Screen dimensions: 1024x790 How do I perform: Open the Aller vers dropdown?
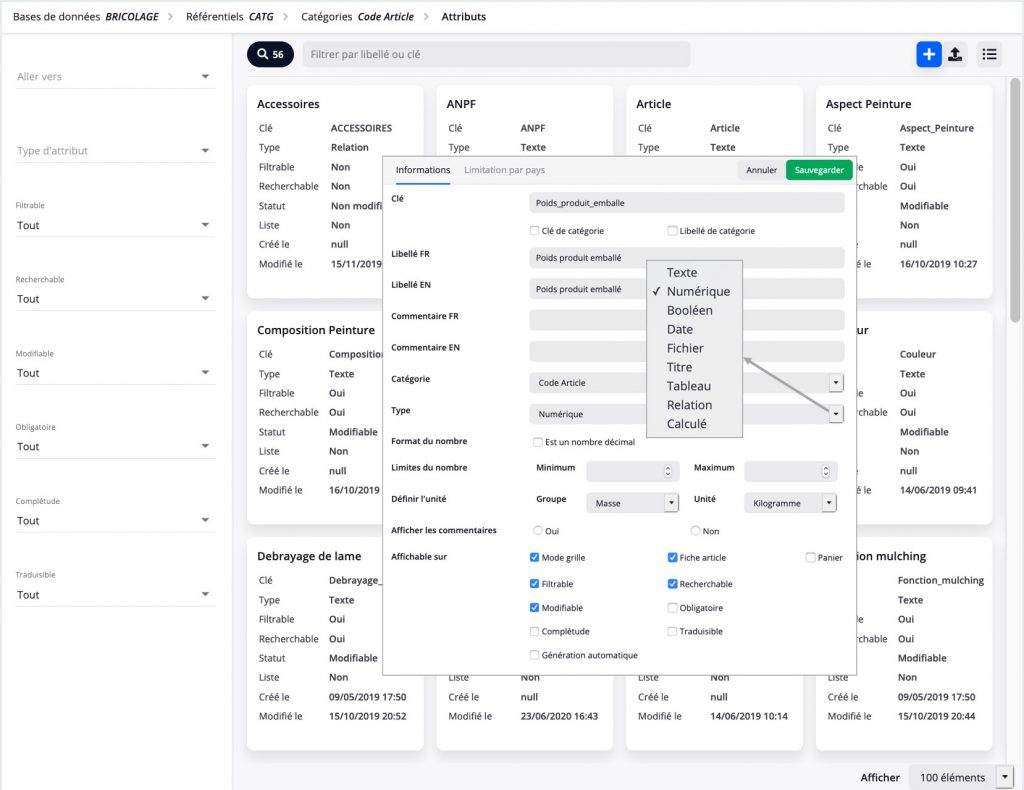[115, 76]
